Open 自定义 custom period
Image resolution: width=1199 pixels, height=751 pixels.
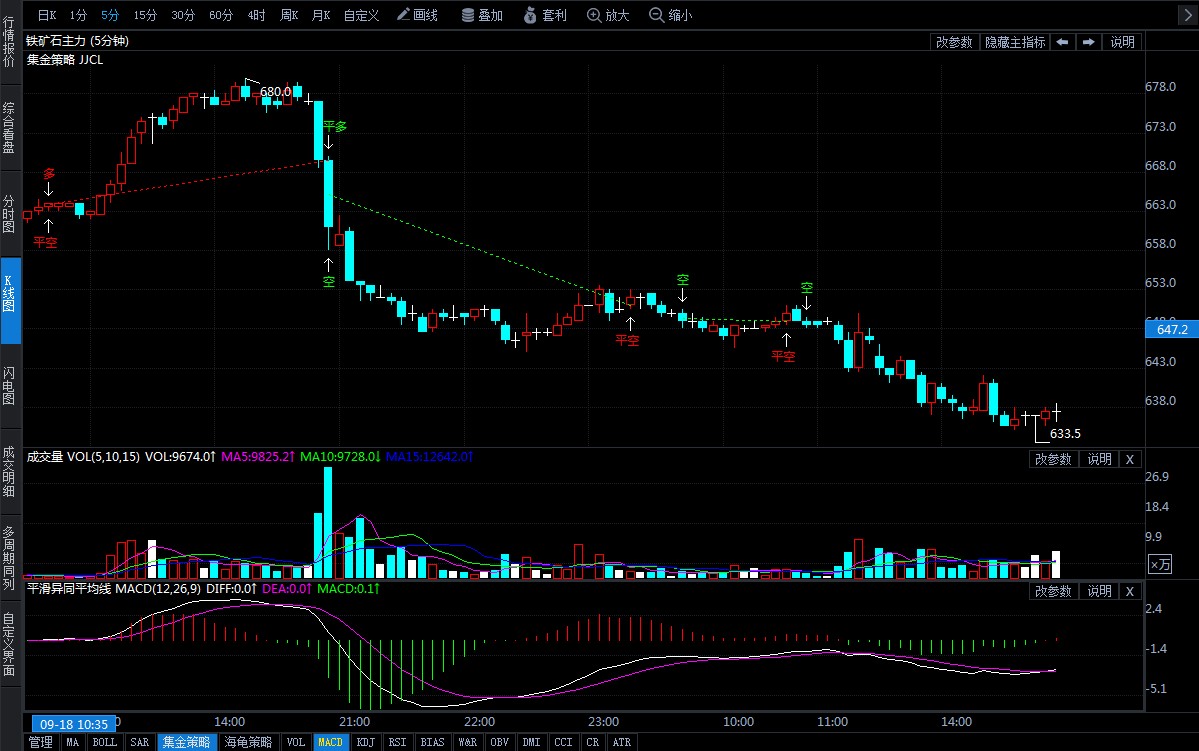click(361, 15)
